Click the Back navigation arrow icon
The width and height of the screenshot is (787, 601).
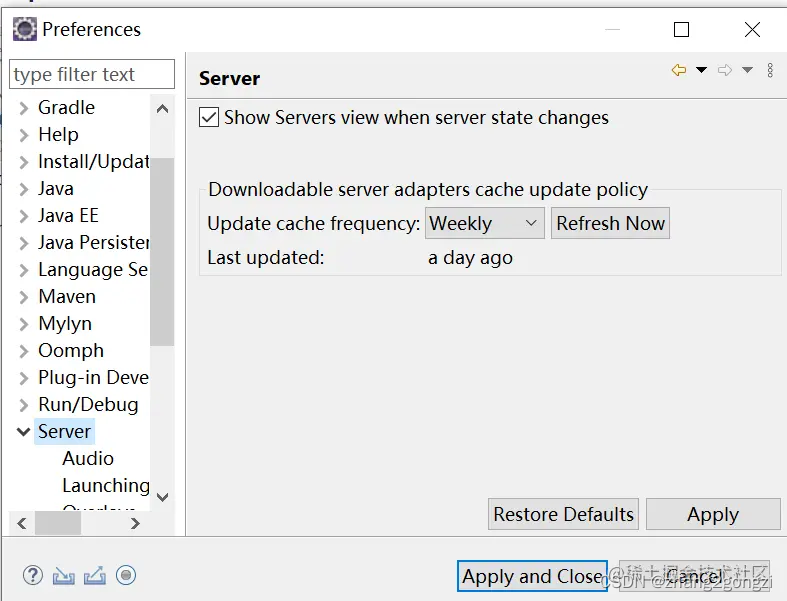point(679,70)
